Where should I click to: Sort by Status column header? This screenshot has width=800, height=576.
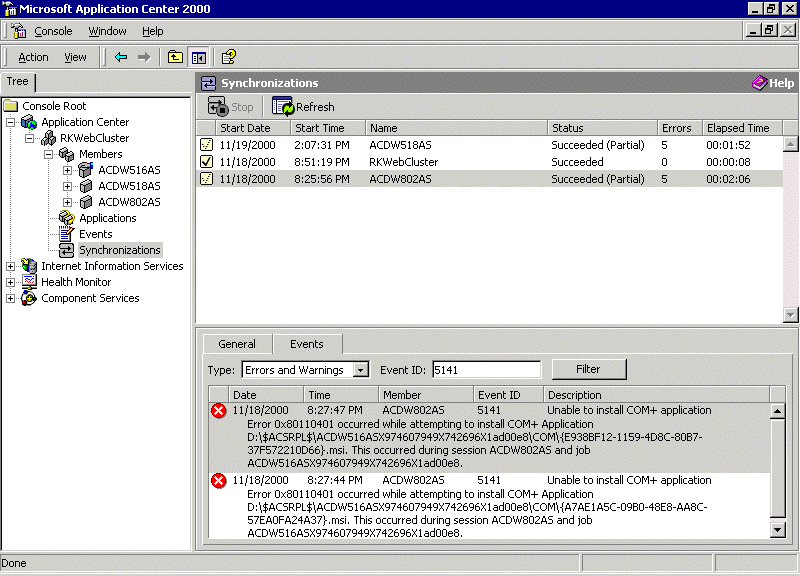[602, 128]
